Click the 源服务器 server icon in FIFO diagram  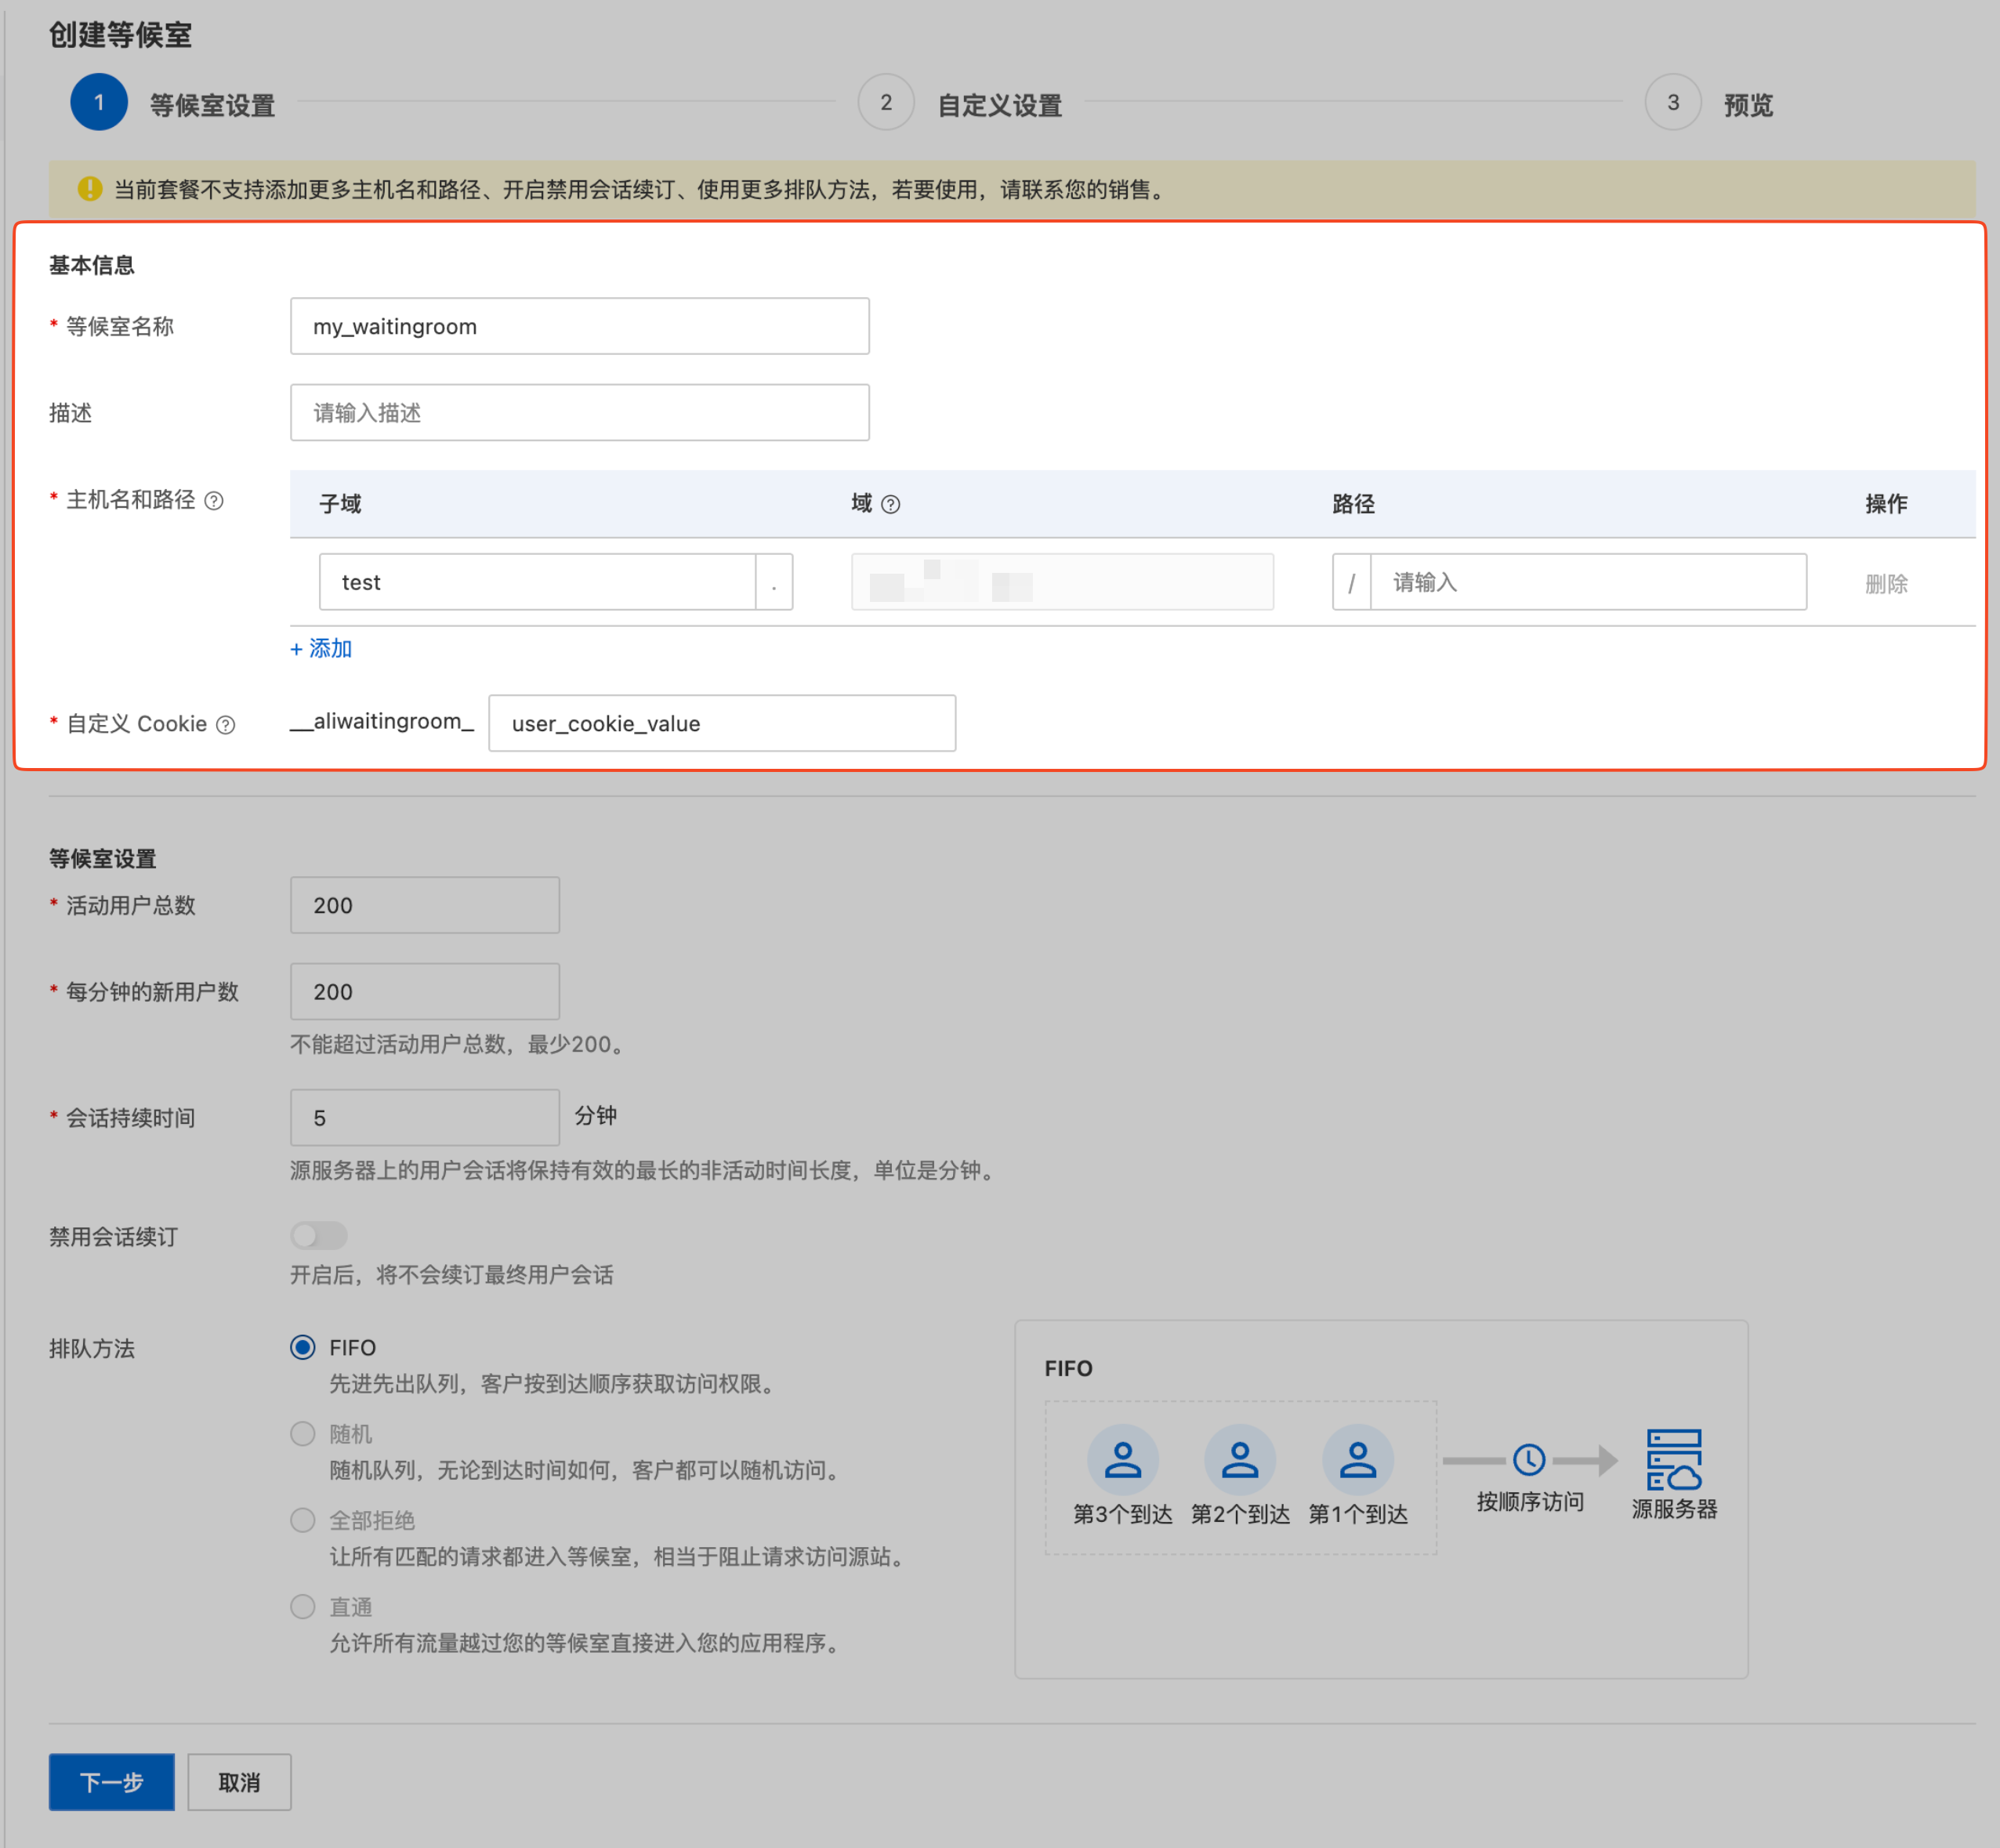(1673, 1459)
